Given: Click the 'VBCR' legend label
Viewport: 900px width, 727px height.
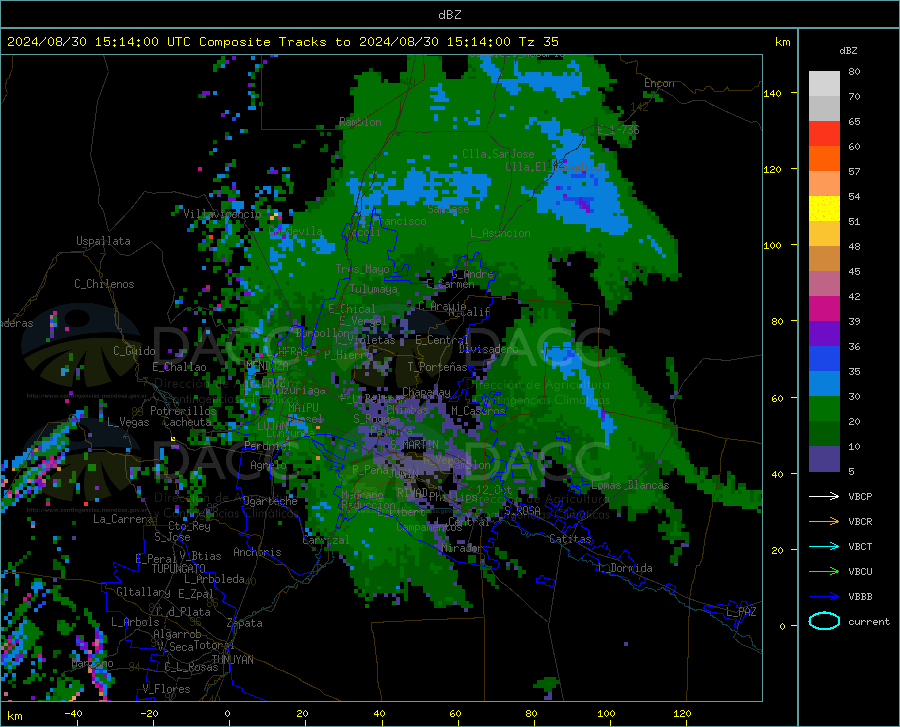Looking at the screenshot, I should click(860, 522).
